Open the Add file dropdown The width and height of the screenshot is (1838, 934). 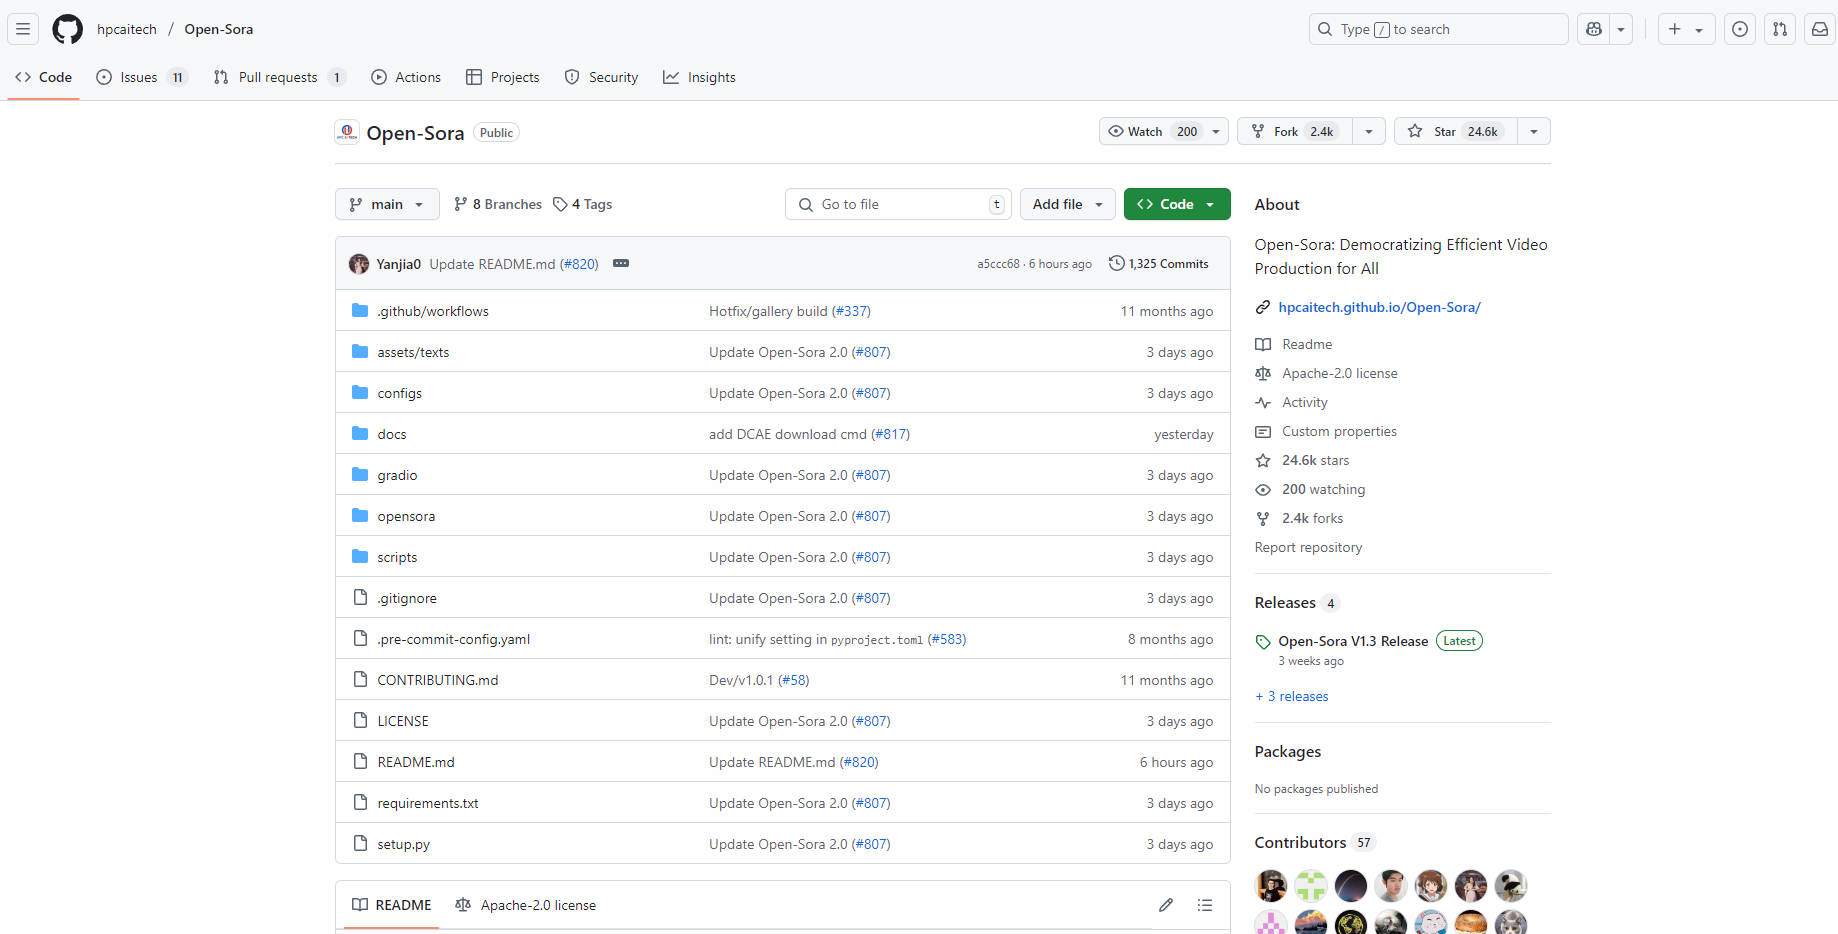pyautogui.click(x=1067, y=204)
